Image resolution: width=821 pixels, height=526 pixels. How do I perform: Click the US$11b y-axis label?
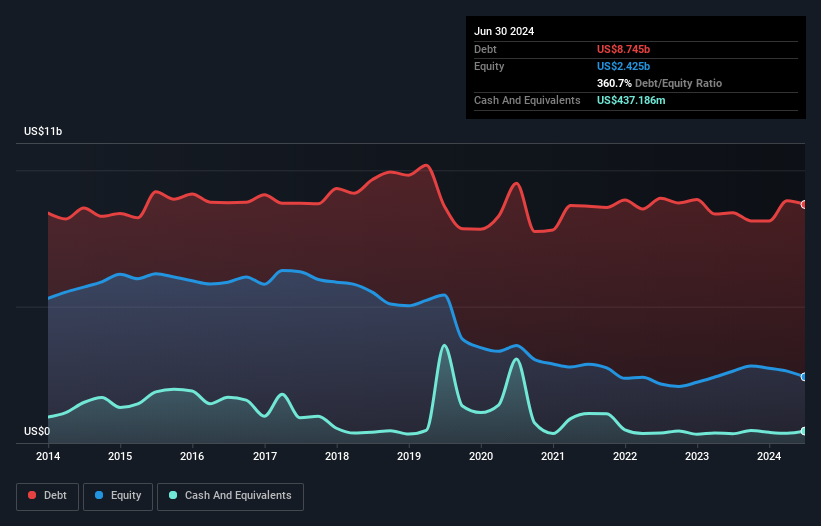[43, 131]
